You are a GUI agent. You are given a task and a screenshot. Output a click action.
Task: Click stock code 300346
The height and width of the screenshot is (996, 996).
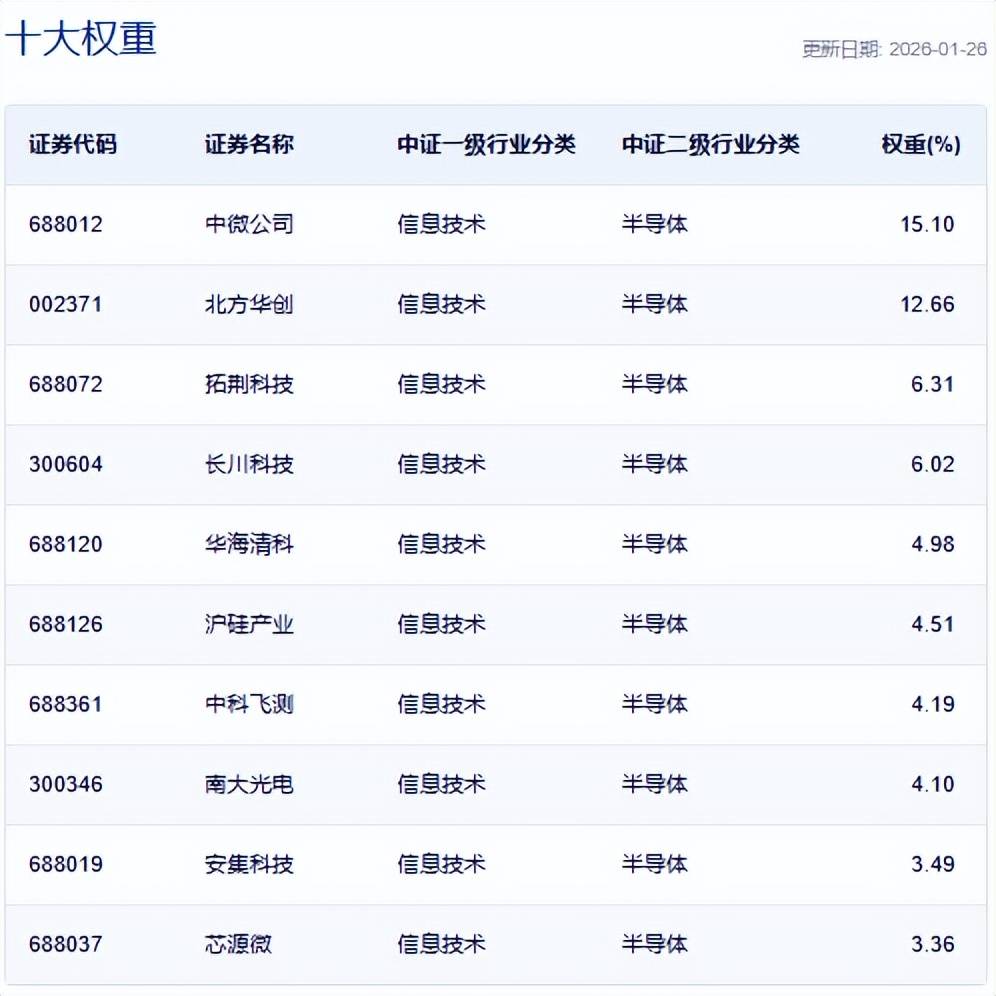[66, 784]
